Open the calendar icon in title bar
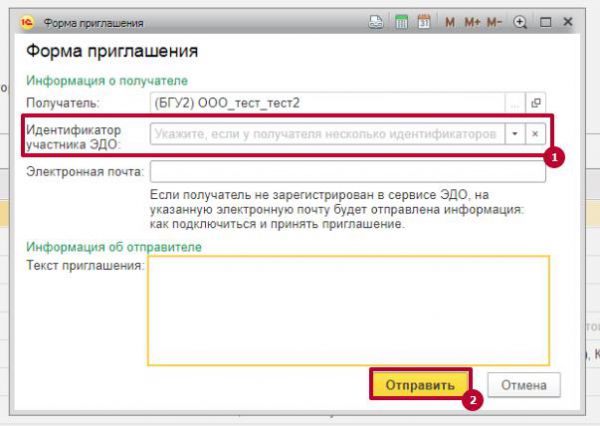 point(423,21)
